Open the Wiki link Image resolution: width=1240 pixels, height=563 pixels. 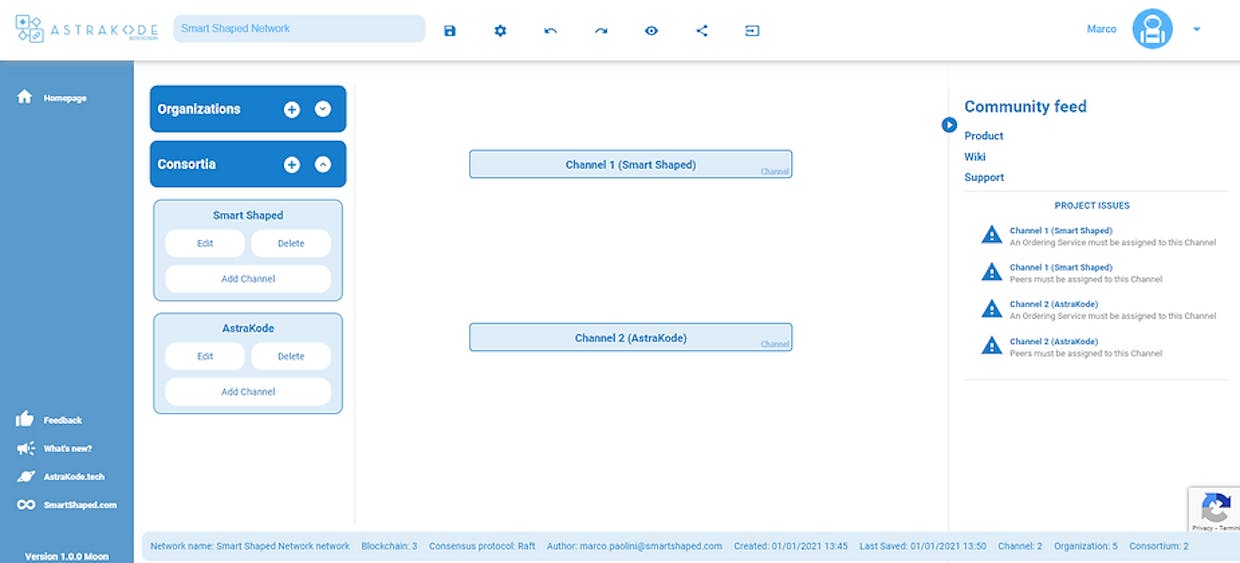pyautogui.click(x=975, y=157)
